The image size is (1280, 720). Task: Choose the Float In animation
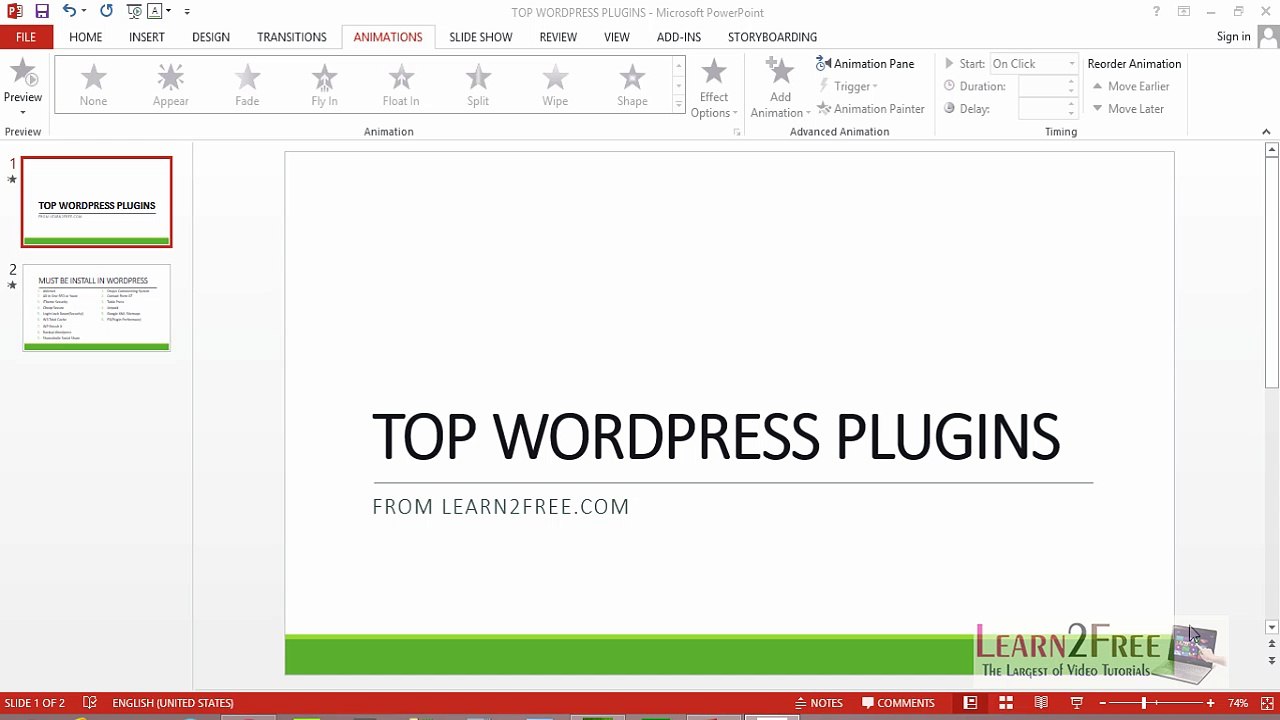tap(401, 85)
